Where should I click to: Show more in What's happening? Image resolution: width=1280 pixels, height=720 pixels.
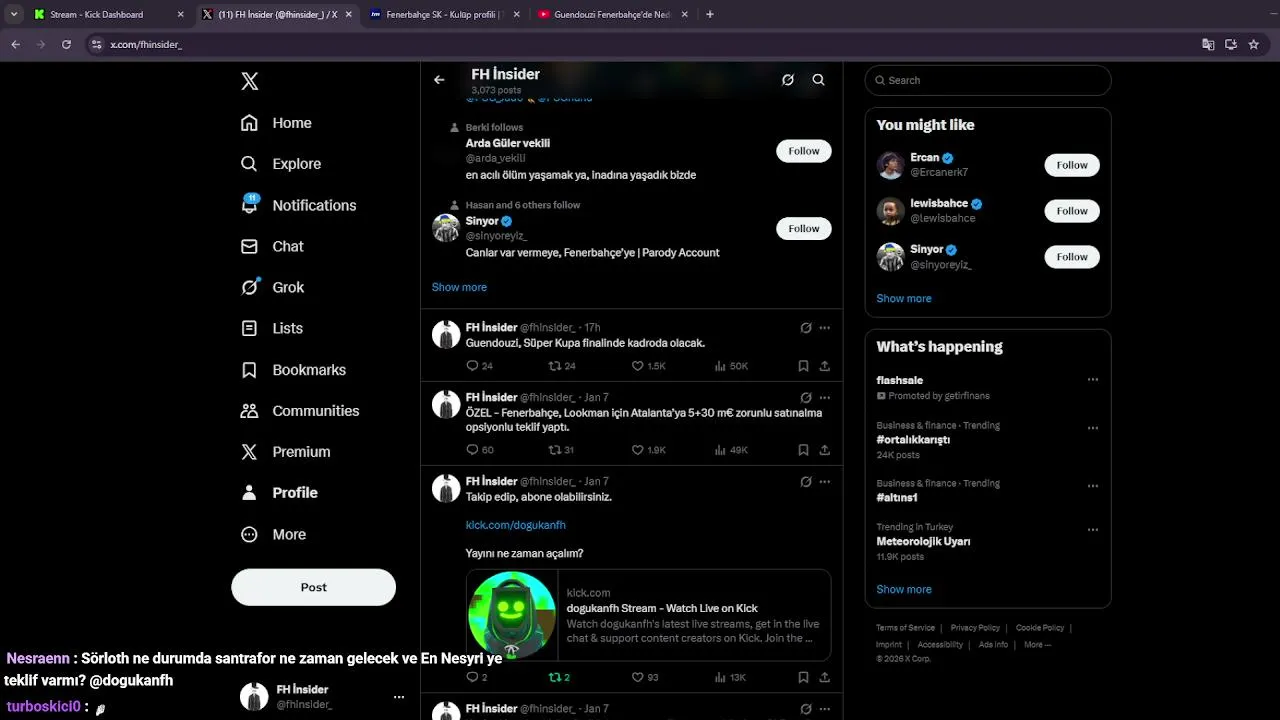pos(904,589)
